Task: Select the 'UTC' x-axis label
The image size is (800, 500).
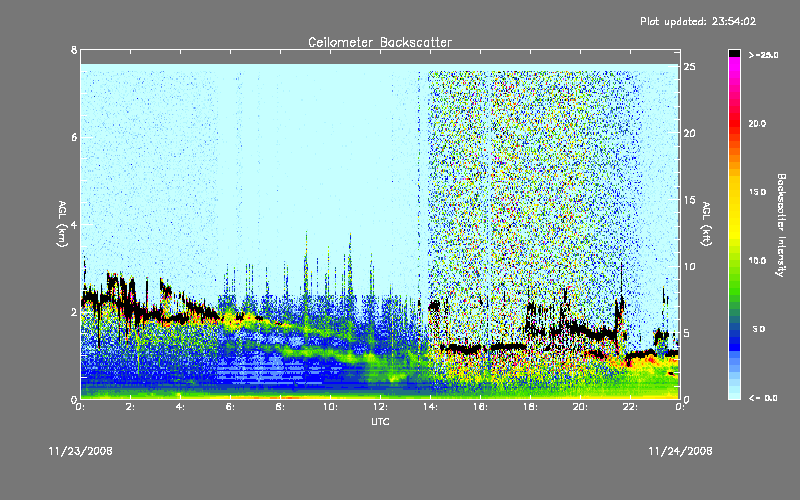Action: tap(380, 421)
